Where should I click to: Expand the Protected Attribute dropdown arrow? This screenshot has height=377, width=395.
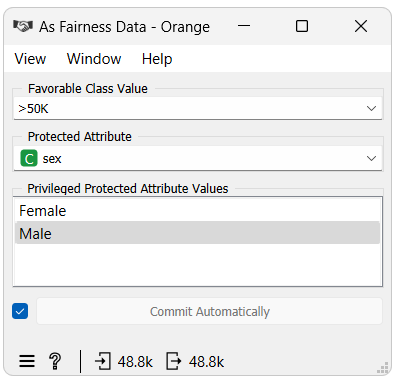click(371, 158)
